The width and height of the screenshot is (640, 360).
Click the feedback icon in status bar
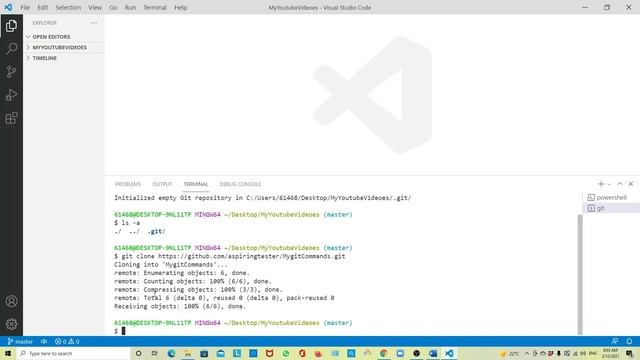pos(615,342)
